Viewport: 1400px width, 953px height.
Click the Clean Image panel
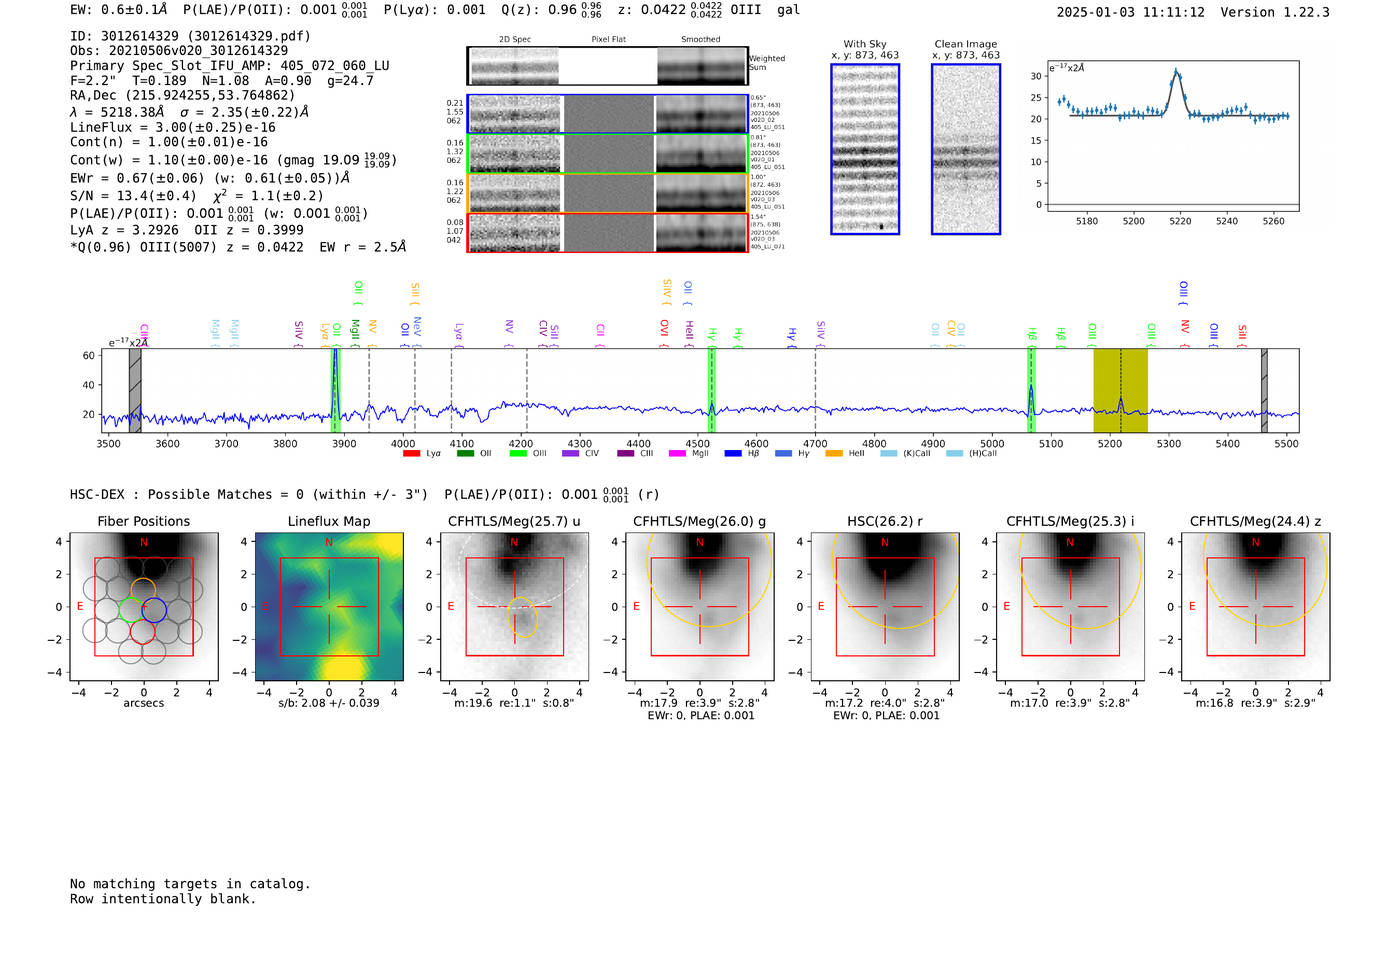click(966, 149)
